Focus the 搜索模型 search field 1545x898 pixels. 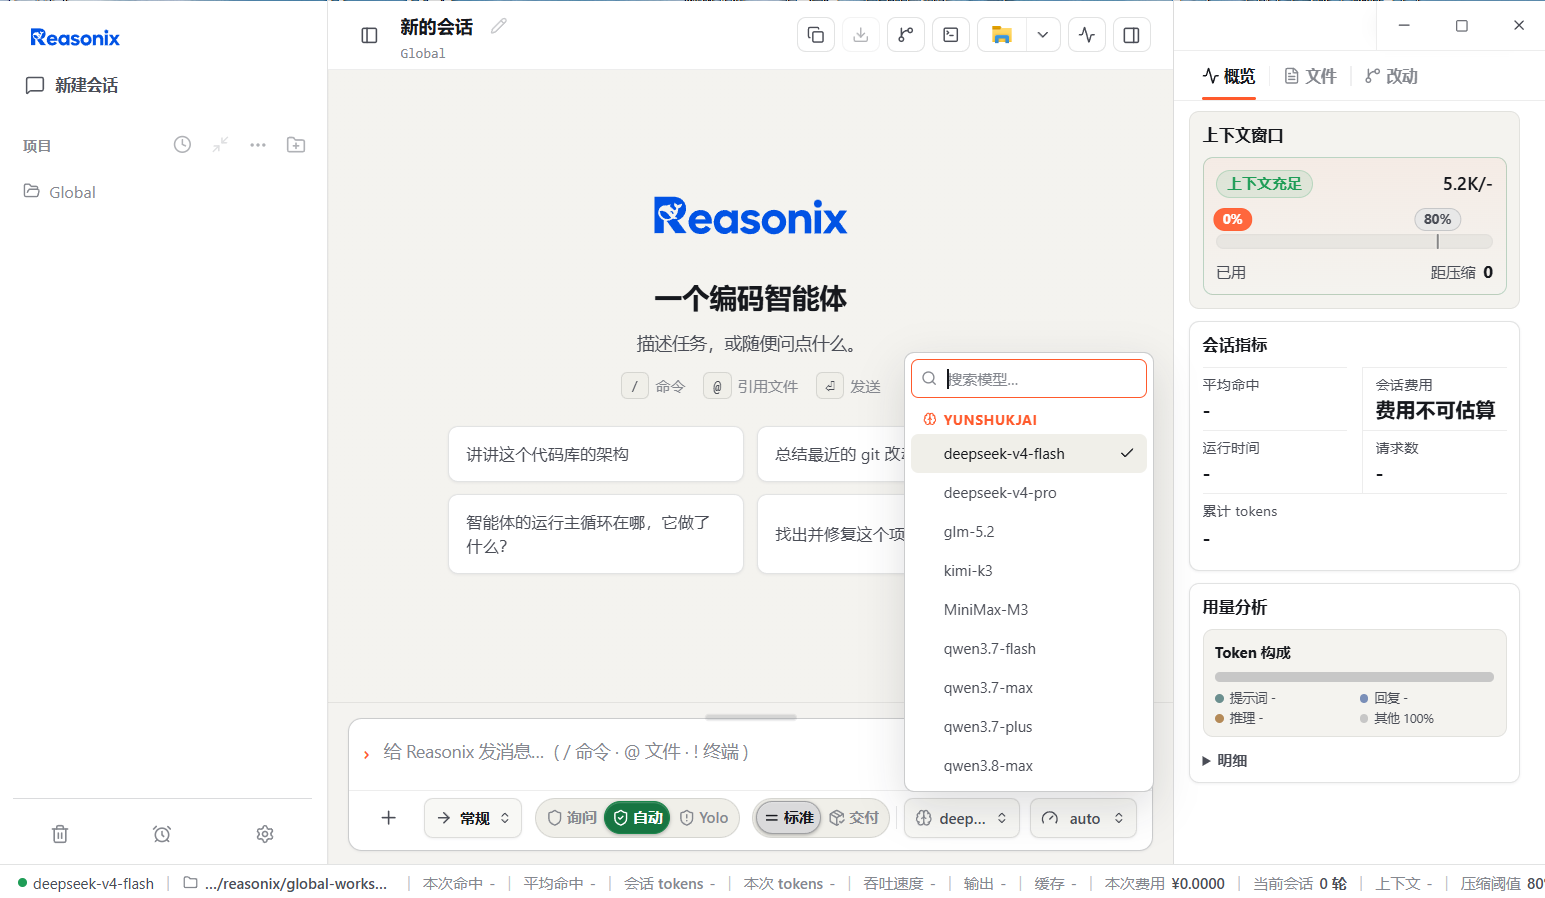[x=1029, y=379]
